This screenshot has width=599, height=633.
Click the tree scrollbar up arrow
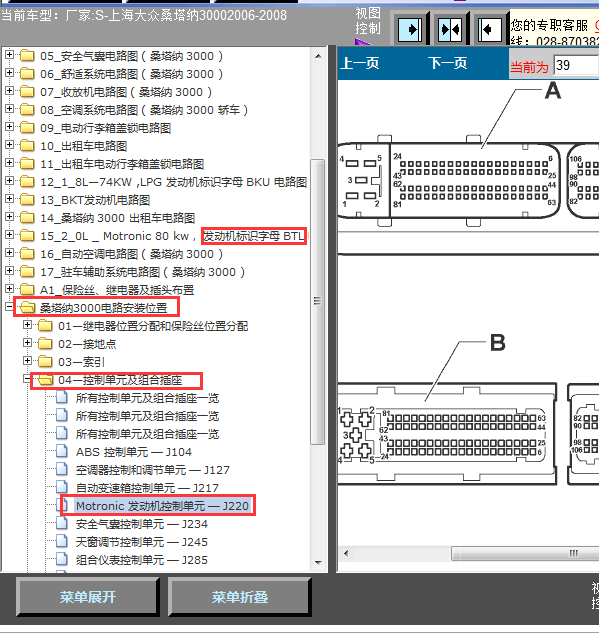(318, 56)
